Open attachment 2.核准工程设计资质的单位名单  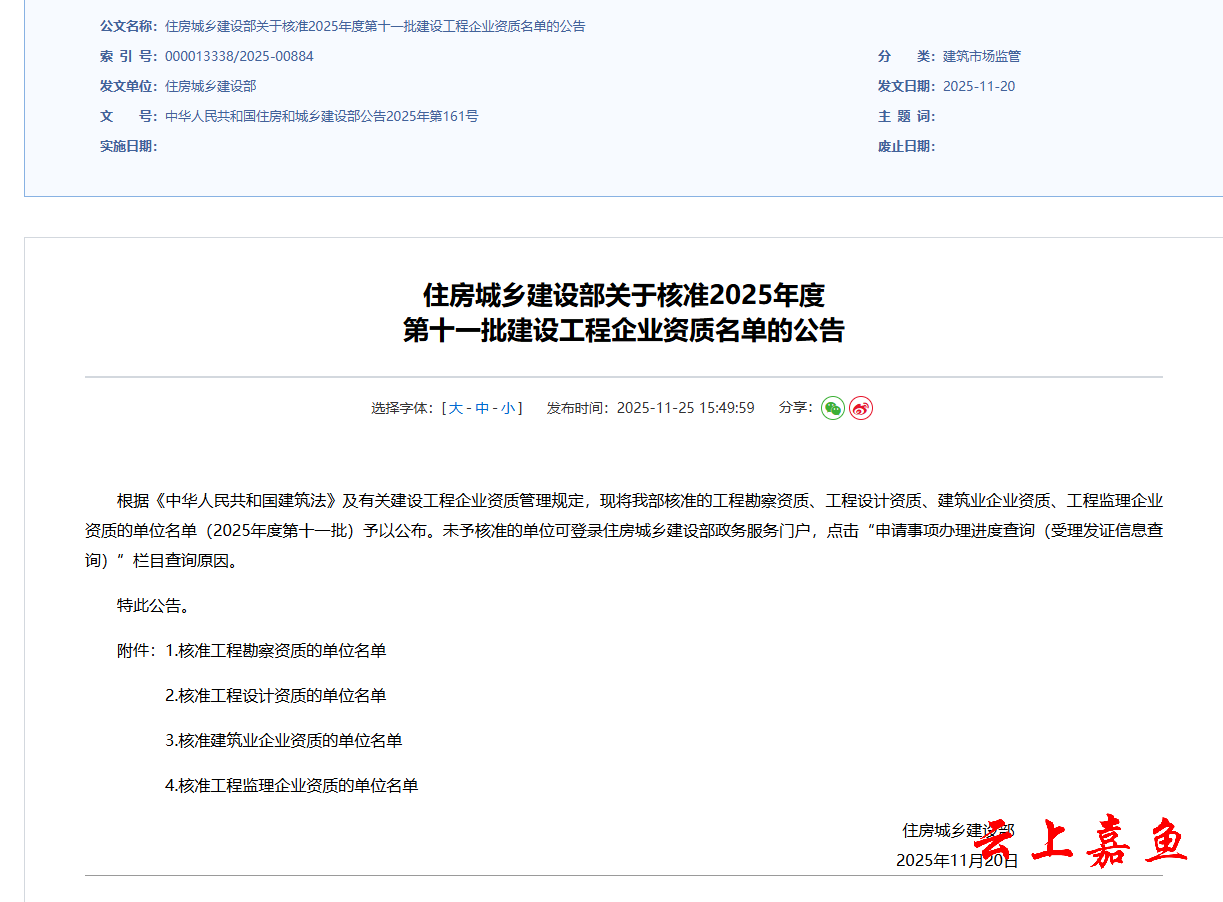pos(276,696)
